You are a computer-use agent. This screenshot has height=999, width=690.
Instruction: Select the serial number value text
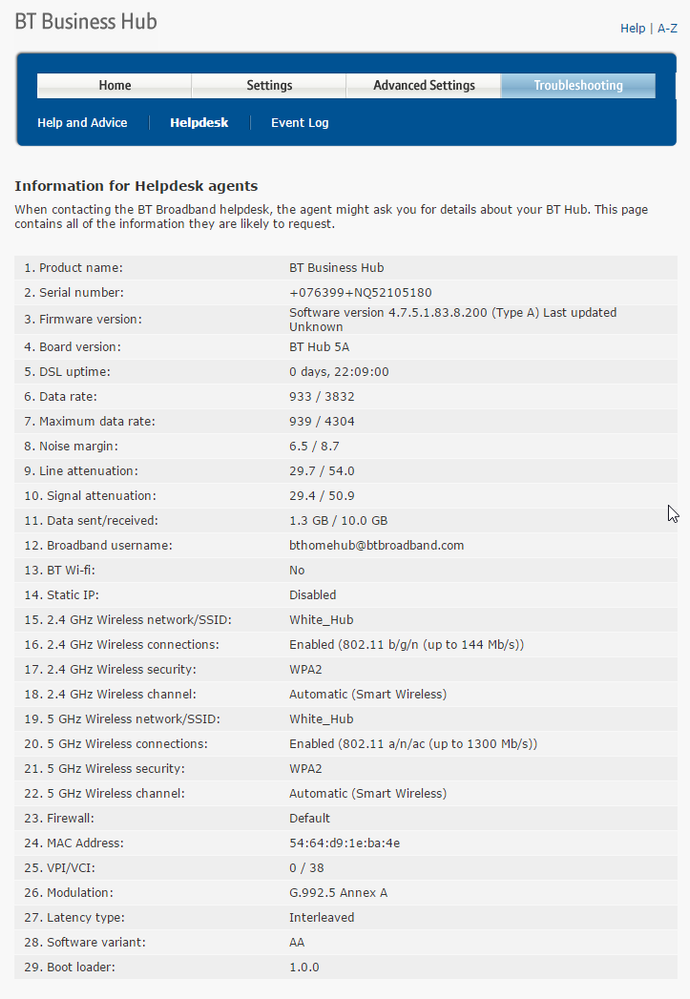(x=361, y=292)
